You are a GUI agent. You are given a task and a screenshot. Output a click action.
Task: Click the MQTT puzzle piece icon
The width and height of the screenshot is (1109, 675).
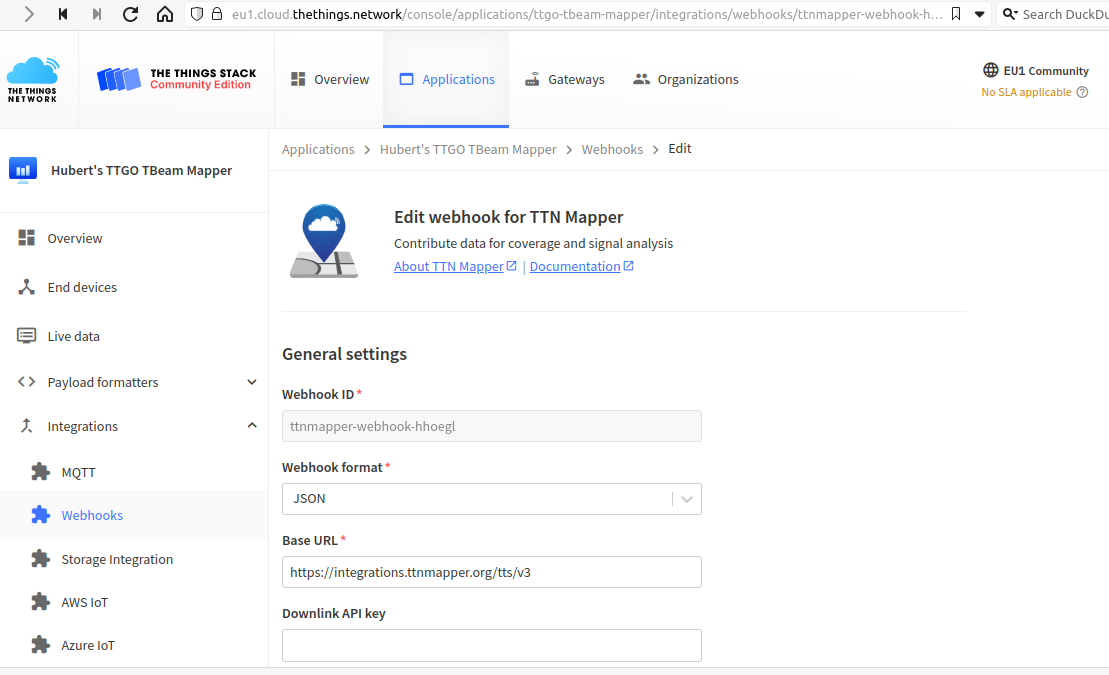click(41, 472)
